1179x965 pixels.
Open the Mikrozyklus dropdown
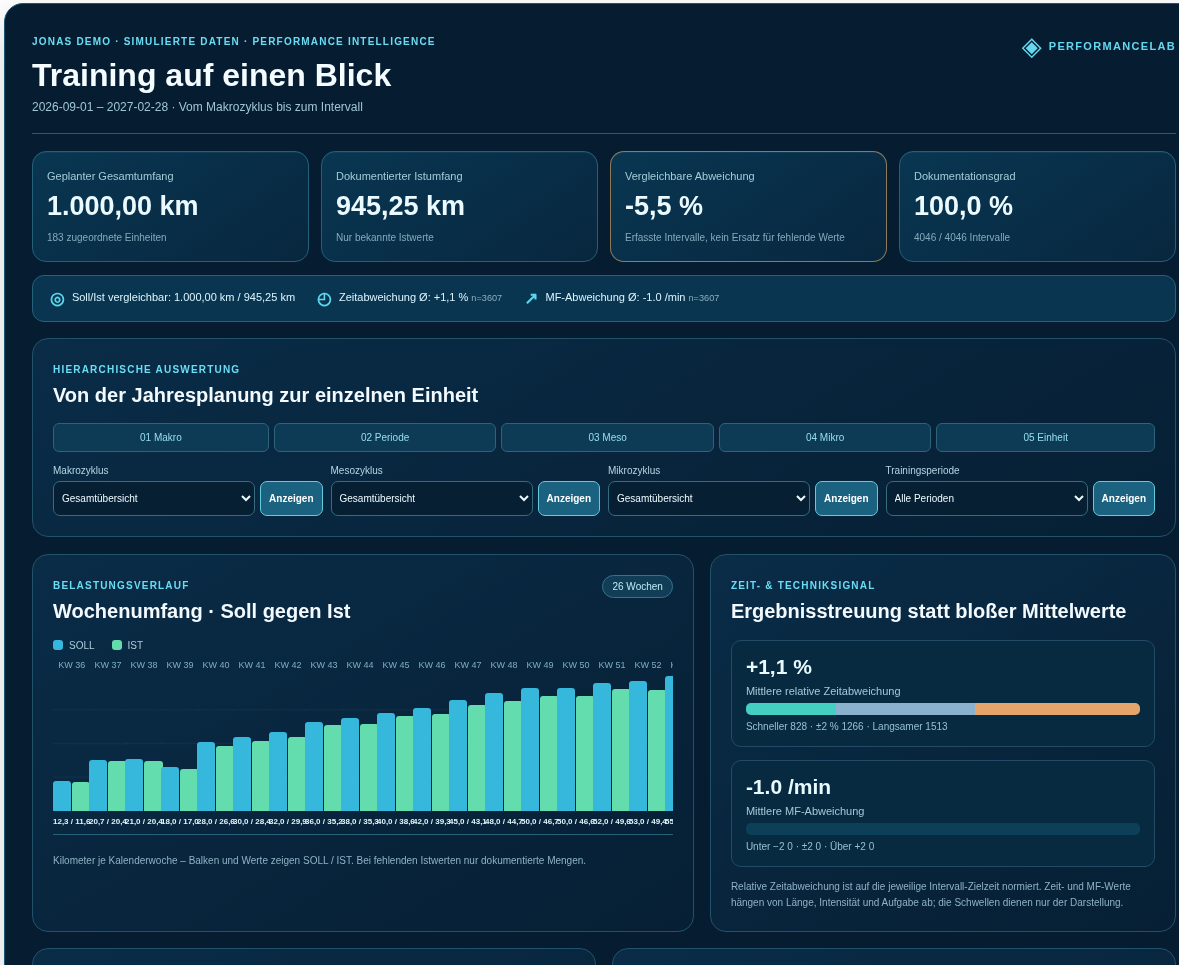709,499
